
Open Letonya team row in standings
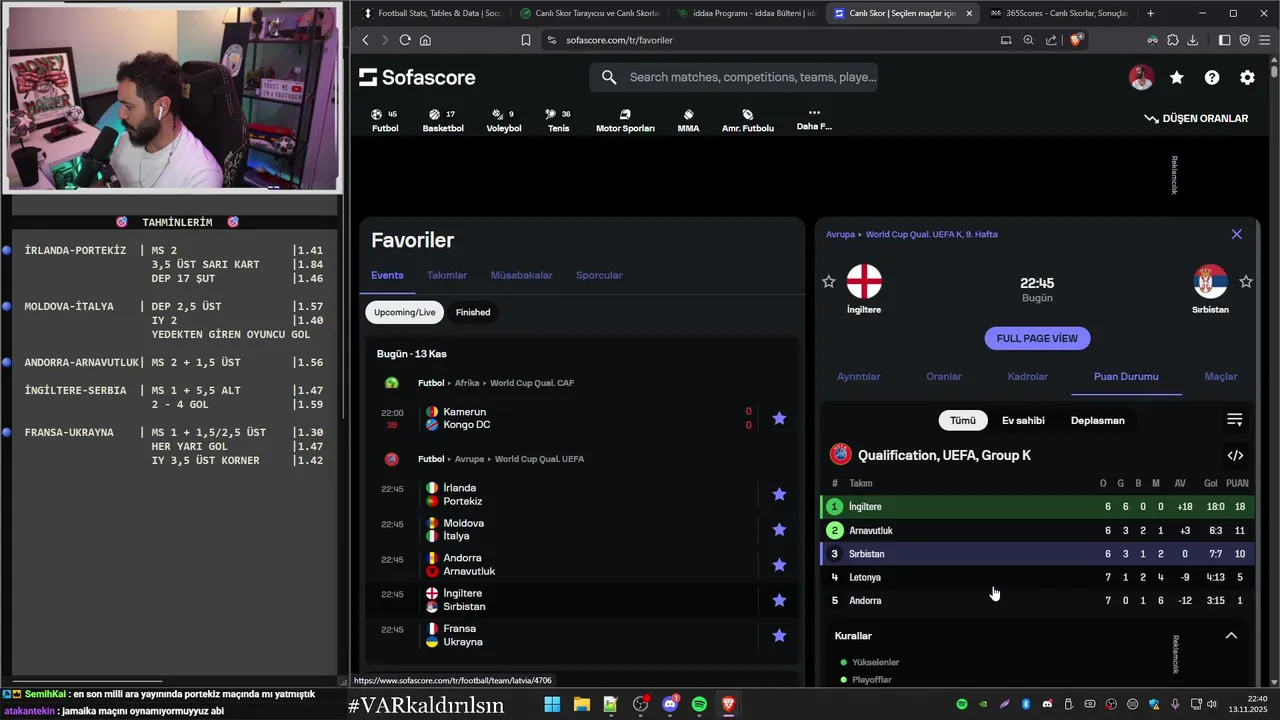pos(1037,577)
